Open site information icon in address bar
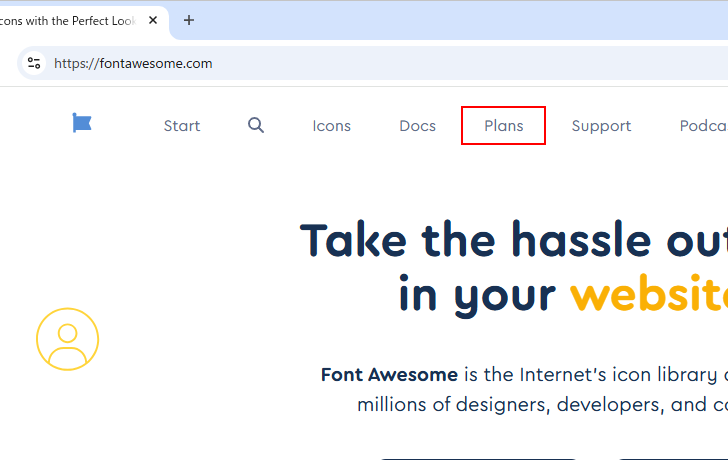Screen dimensions: 728x460 point(34,63)
